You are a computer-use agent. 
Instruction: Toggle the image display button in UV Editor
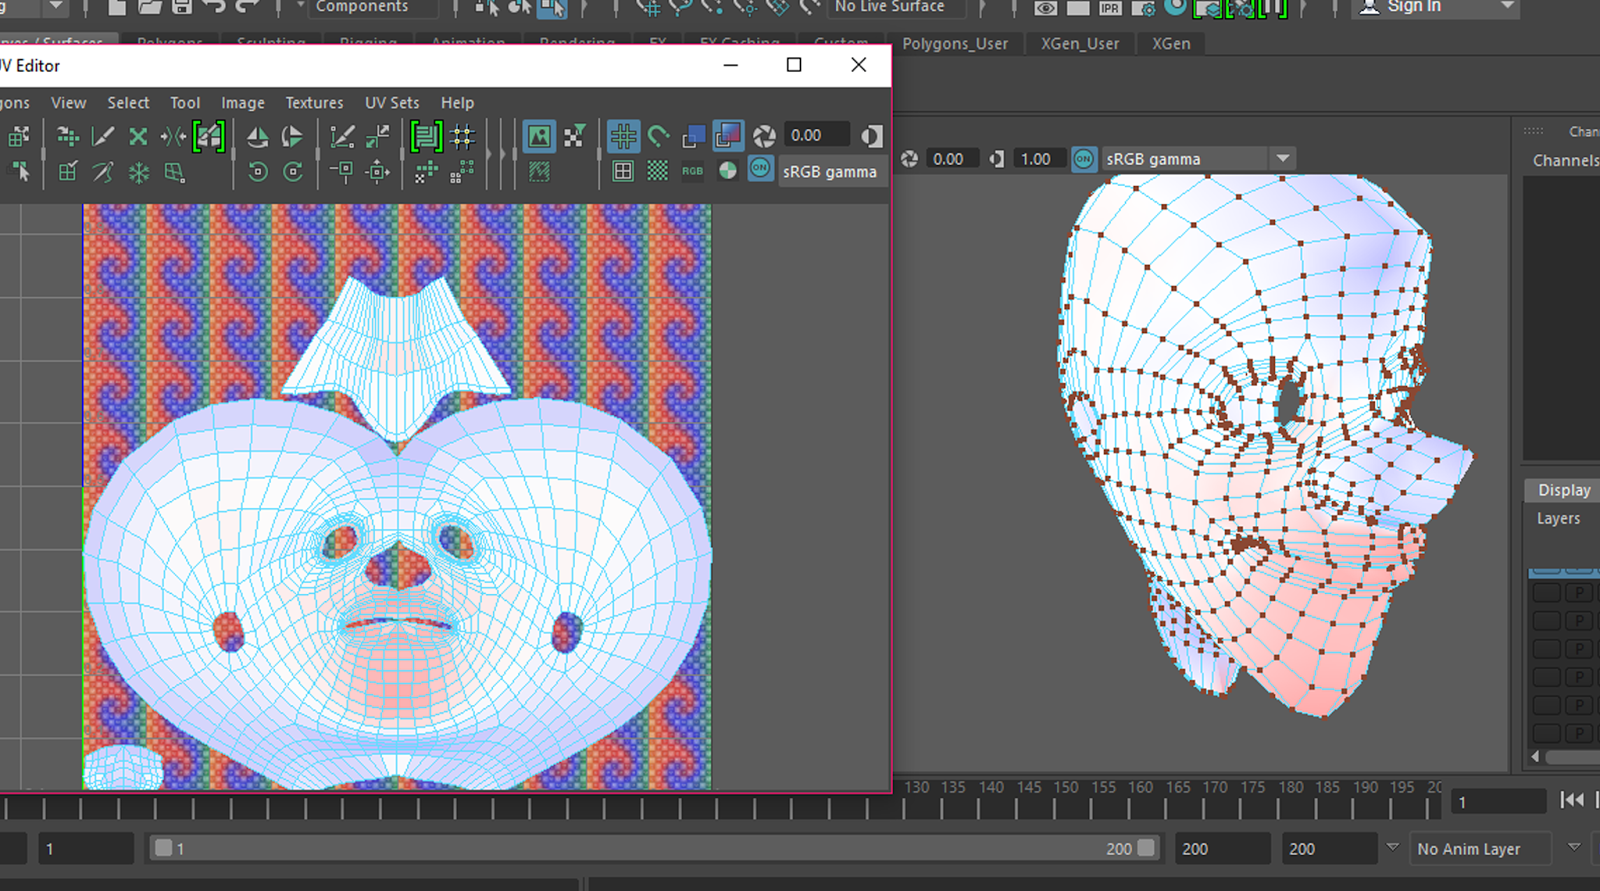[539, 136]
